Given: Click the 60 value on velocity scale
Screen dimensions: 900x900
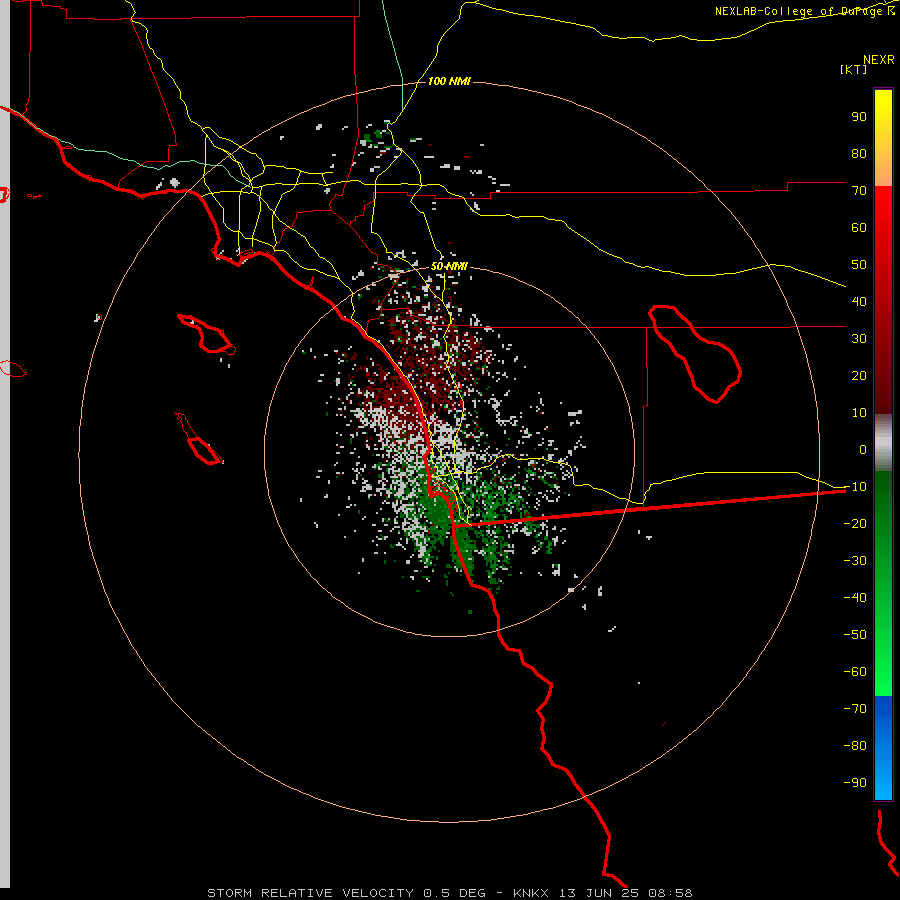Looking at the screenshot, I should tap(859, 227).
